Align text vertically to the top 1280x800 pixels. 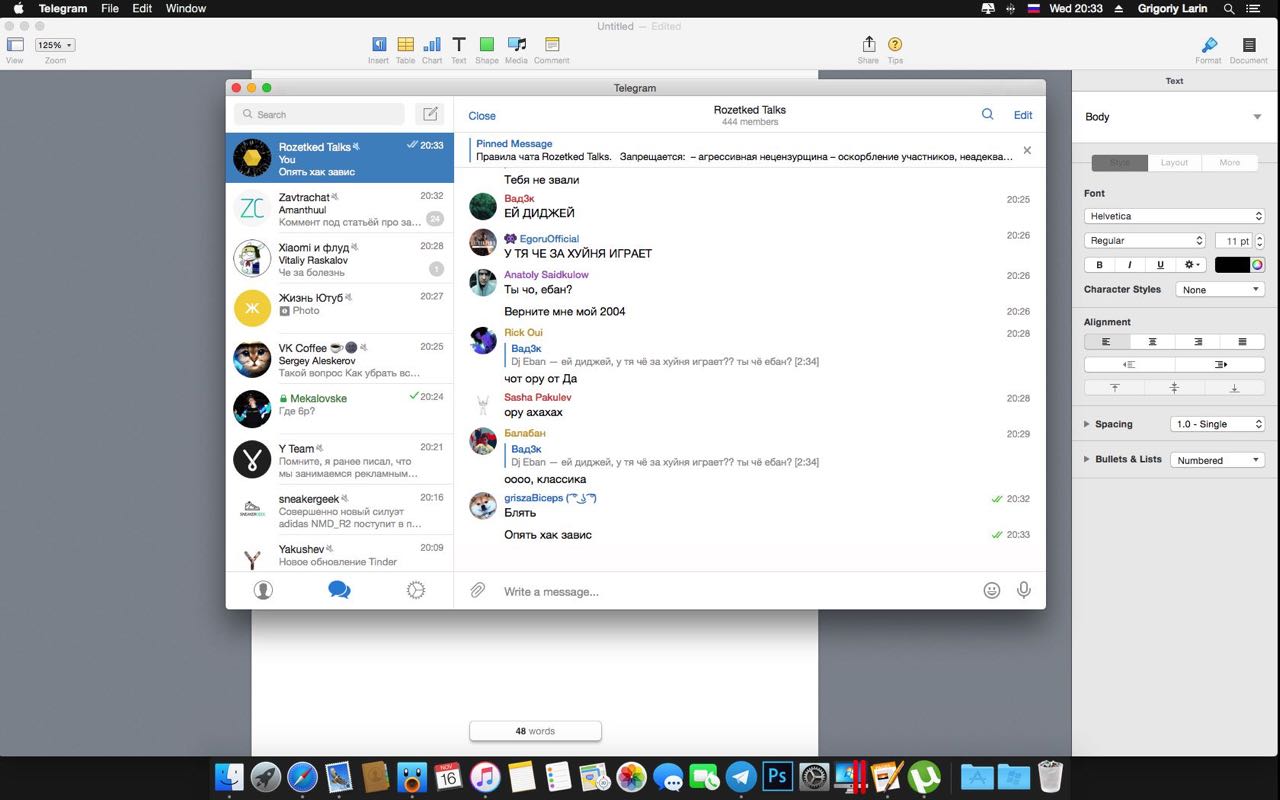[1114, 387]
